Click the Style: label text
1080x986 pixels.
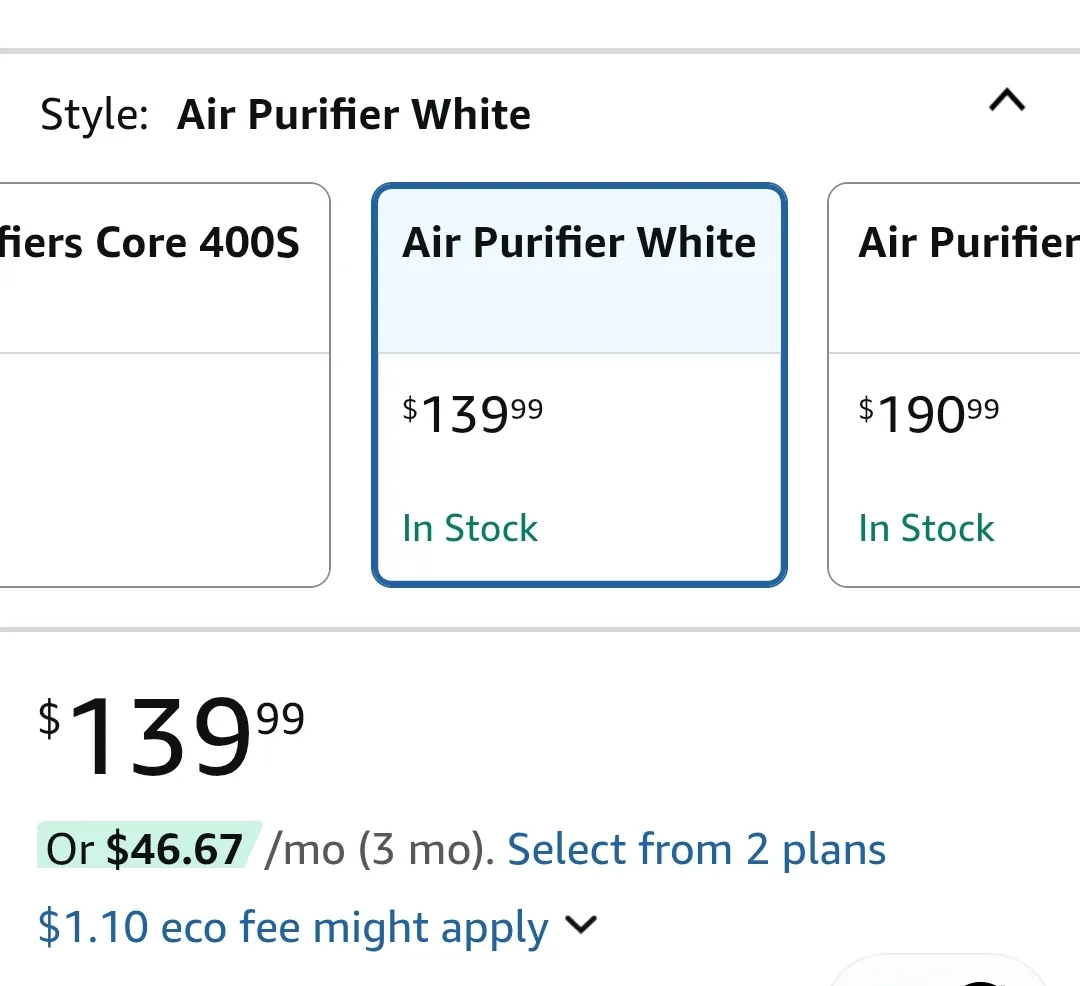pos(89,114)
